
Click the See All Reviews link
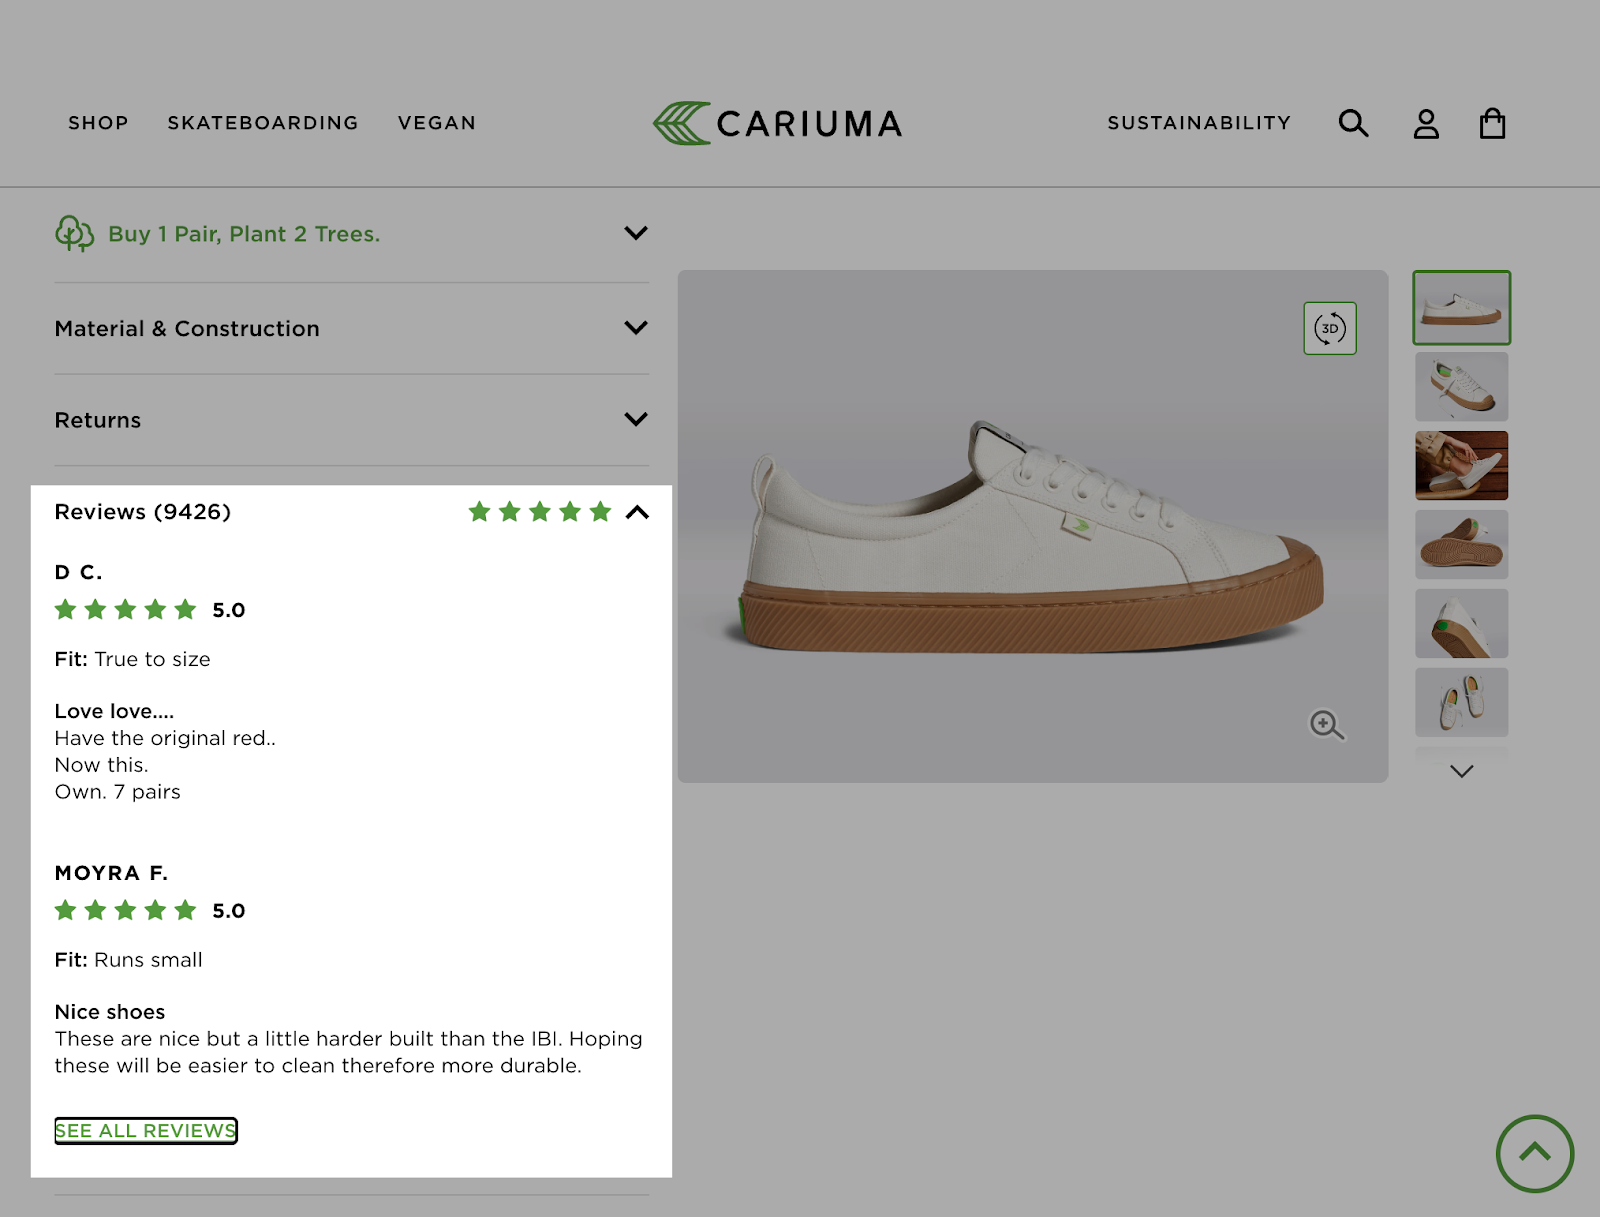pos(146,1131)
